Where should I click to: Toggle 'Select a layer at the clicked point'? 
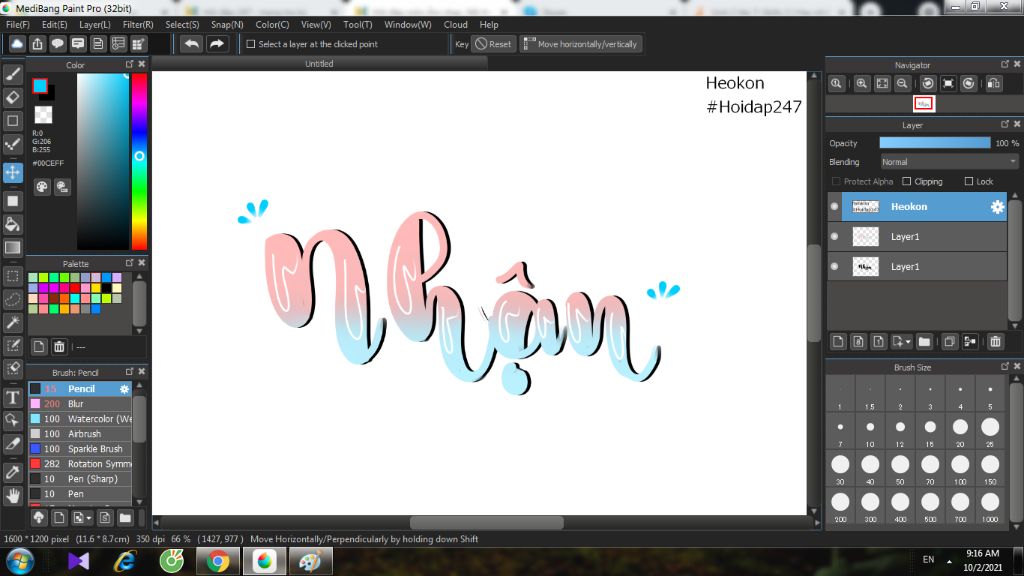point(251,44)
